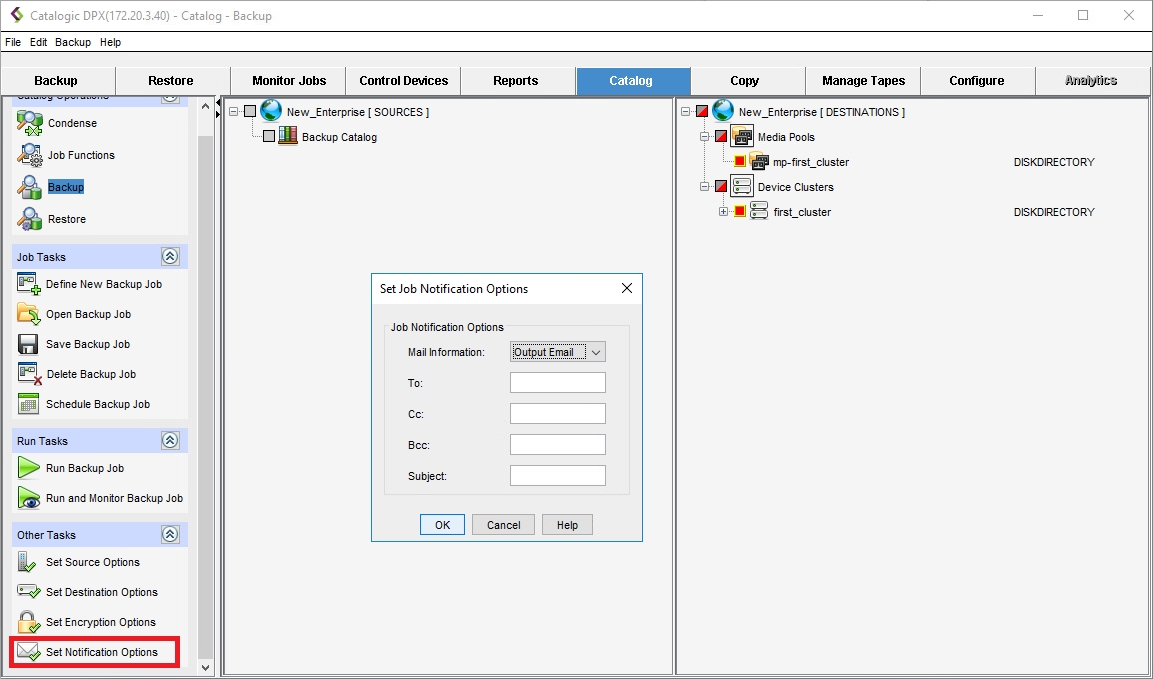Screen dimensions: 1153x679
Task: Collapse the Job Tasks section
Action: (x=170, y=257)
